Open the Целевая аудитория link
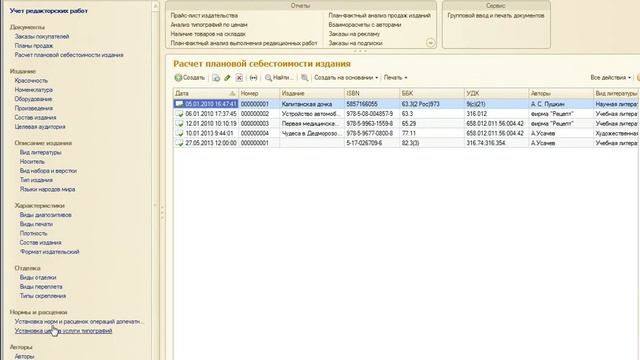Viewport: 640px width, 360px height. coord(40,127)
